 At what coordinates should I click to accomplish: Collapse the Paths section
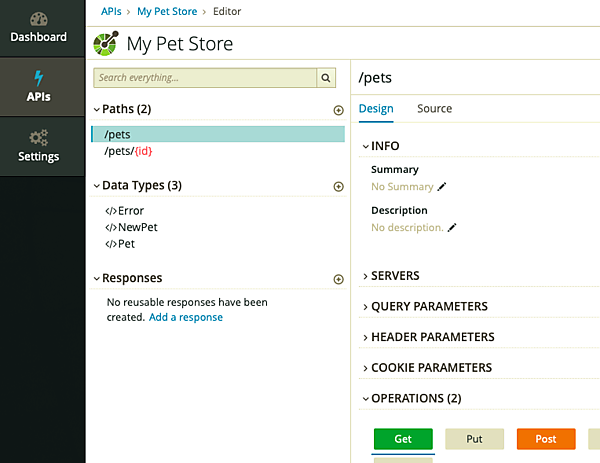click(96, 110)
